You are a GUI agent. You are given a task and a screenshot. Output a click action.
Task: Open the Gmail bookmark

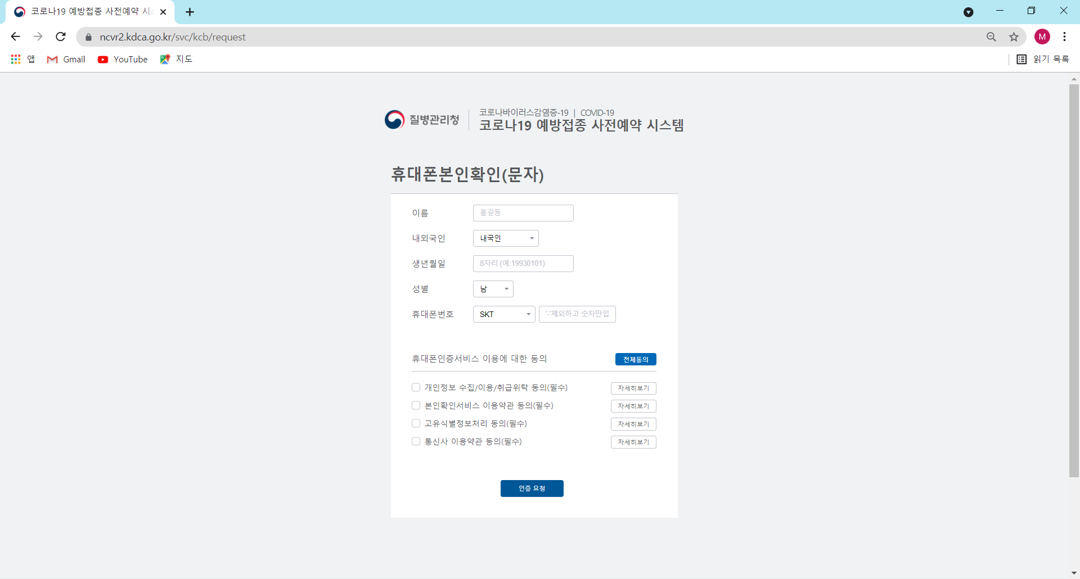(66, 59)
